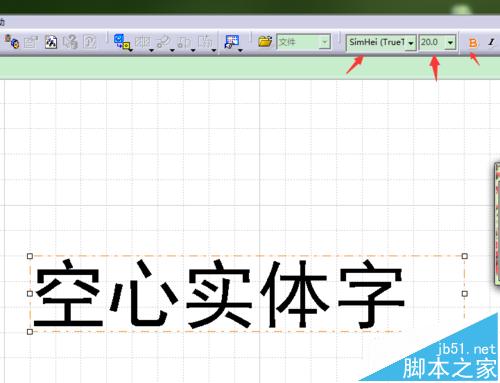Expand the SimHei font name dropdown arrow
This screenshot has width=500, height=383.
pos(411,43)
